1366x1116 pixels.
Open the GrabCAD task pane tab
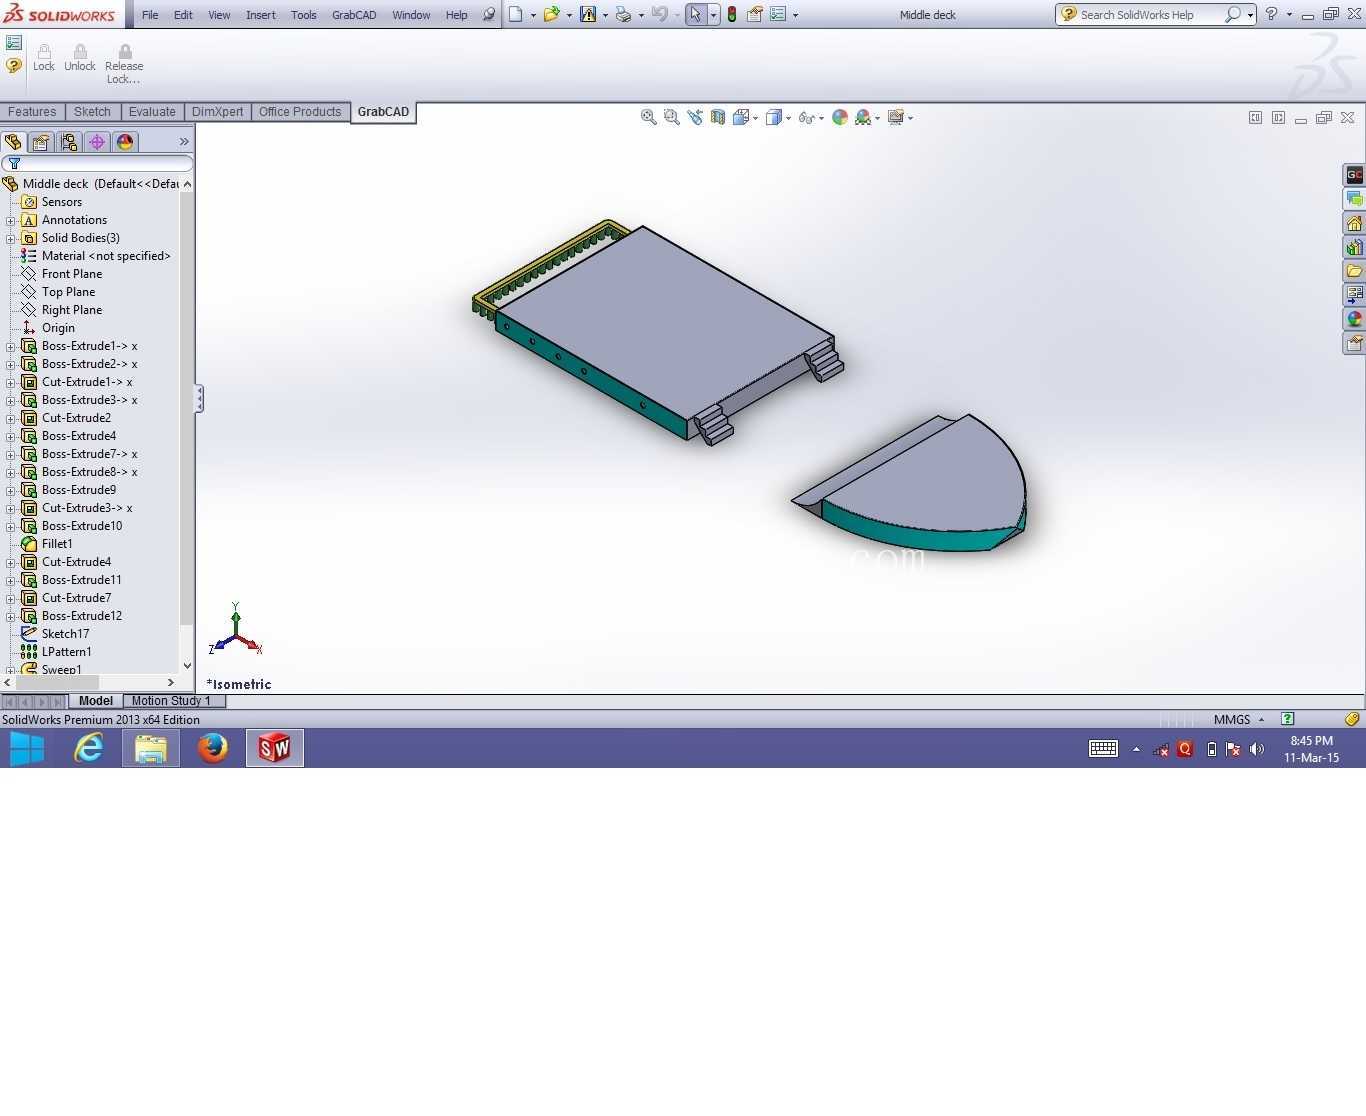coord(1354,175)
